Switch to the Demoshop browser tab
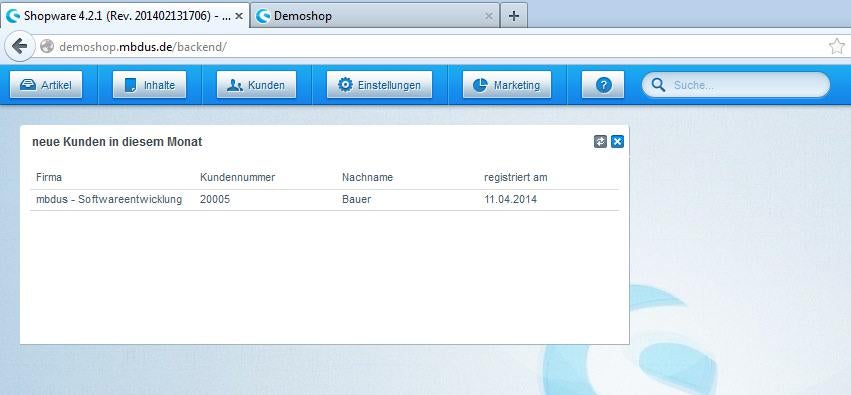851x395 pixels. tap(374, 16)
